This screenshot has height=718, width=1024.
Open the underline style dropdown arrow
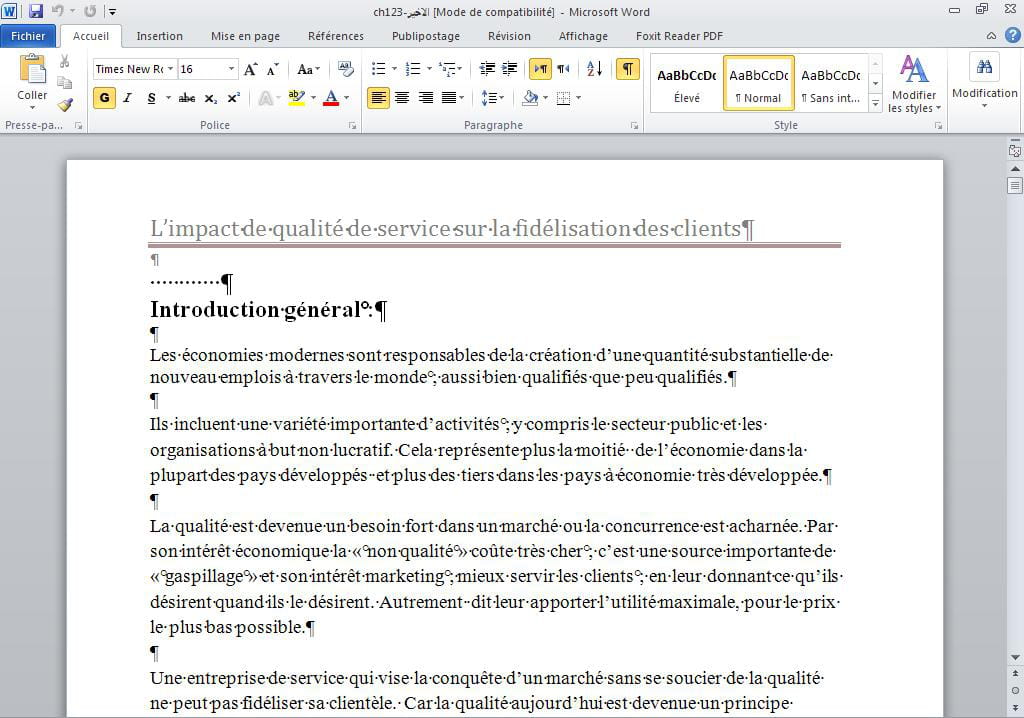[x=168, y=98]
